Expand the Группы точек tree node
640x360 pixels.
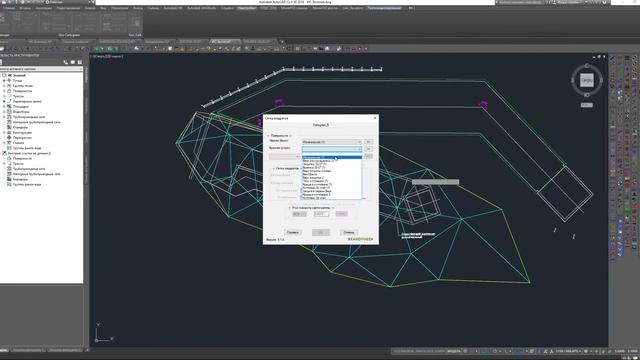coord(4,86)
